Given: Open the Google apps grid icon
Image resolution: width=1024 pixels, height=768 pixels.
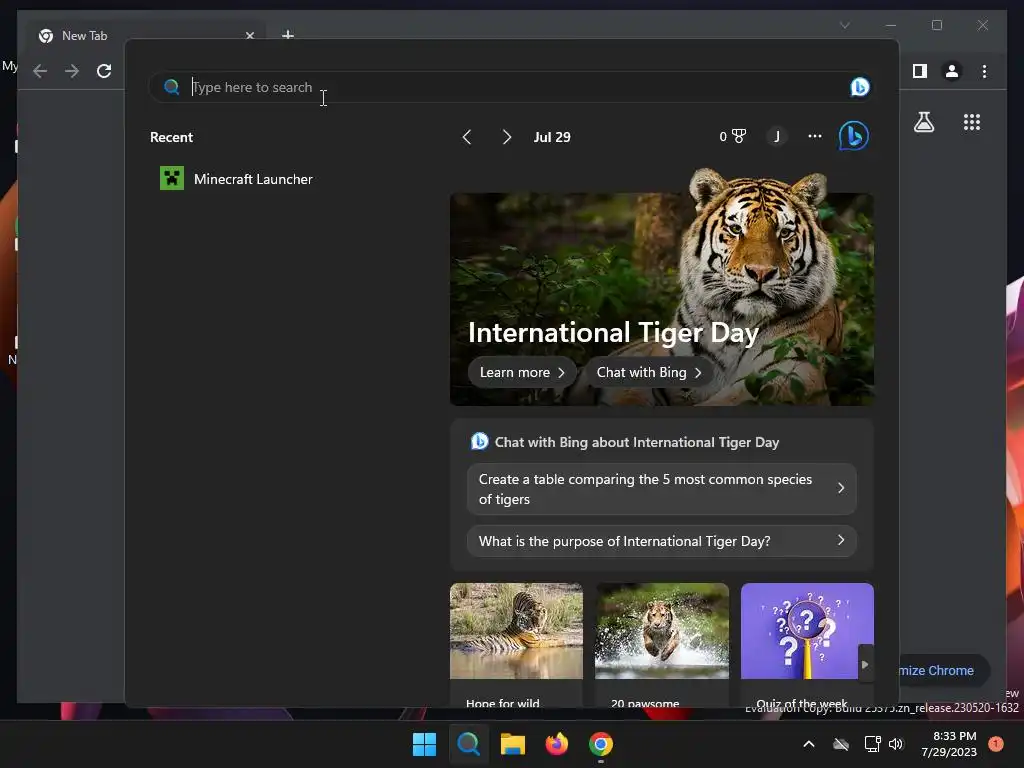Looking at the screenshot, I should (972, 122).
